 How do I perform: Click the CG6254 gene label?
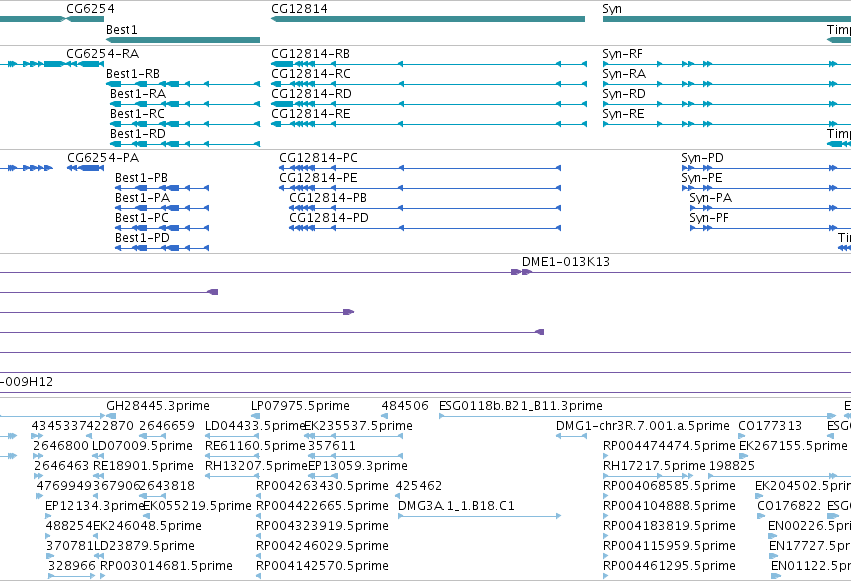tap(90, 9)
